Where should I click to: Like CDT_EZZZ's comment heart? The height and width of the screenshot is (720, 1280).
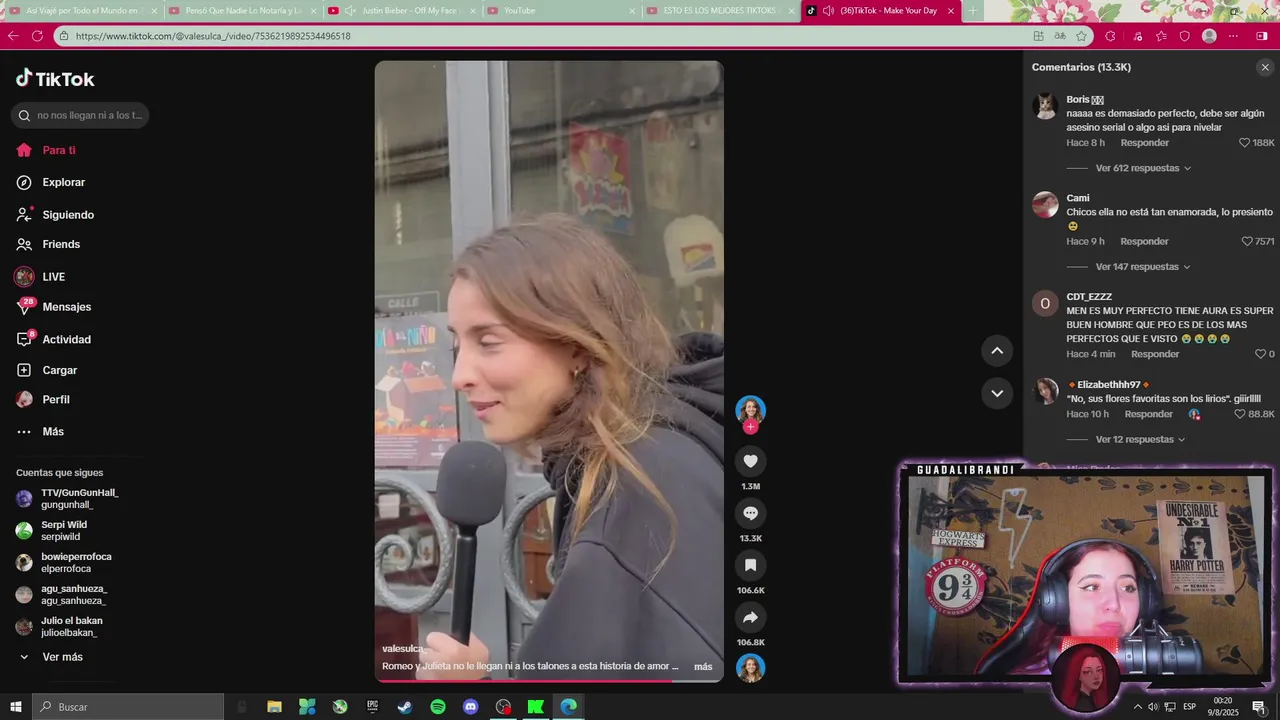[1260, 354]
